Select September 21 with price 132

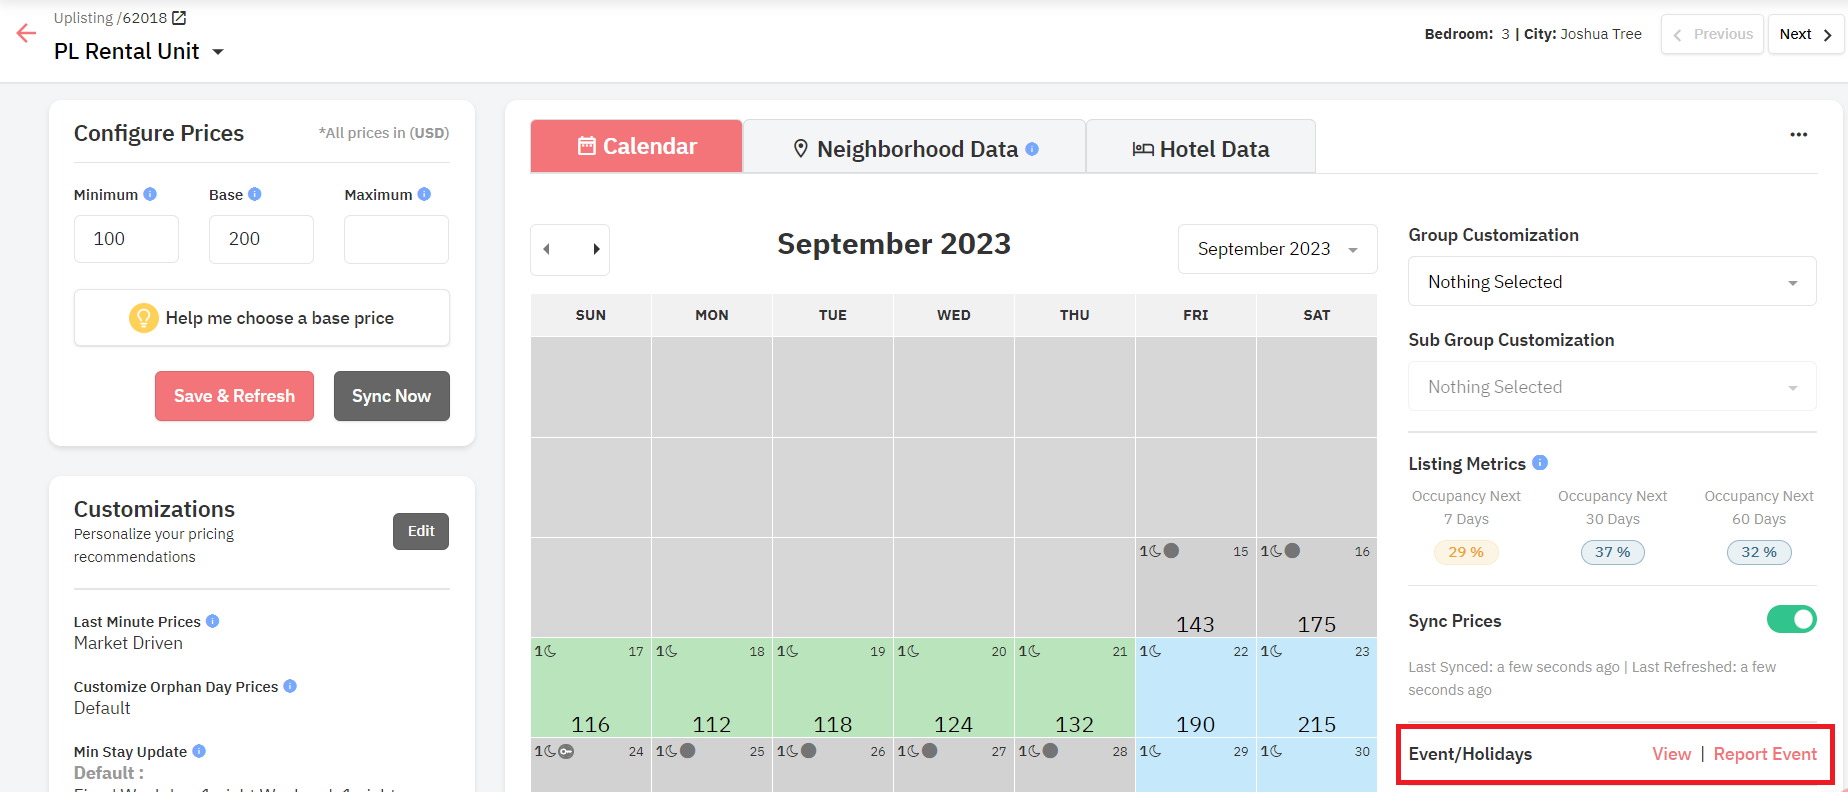pos(1075,688)
